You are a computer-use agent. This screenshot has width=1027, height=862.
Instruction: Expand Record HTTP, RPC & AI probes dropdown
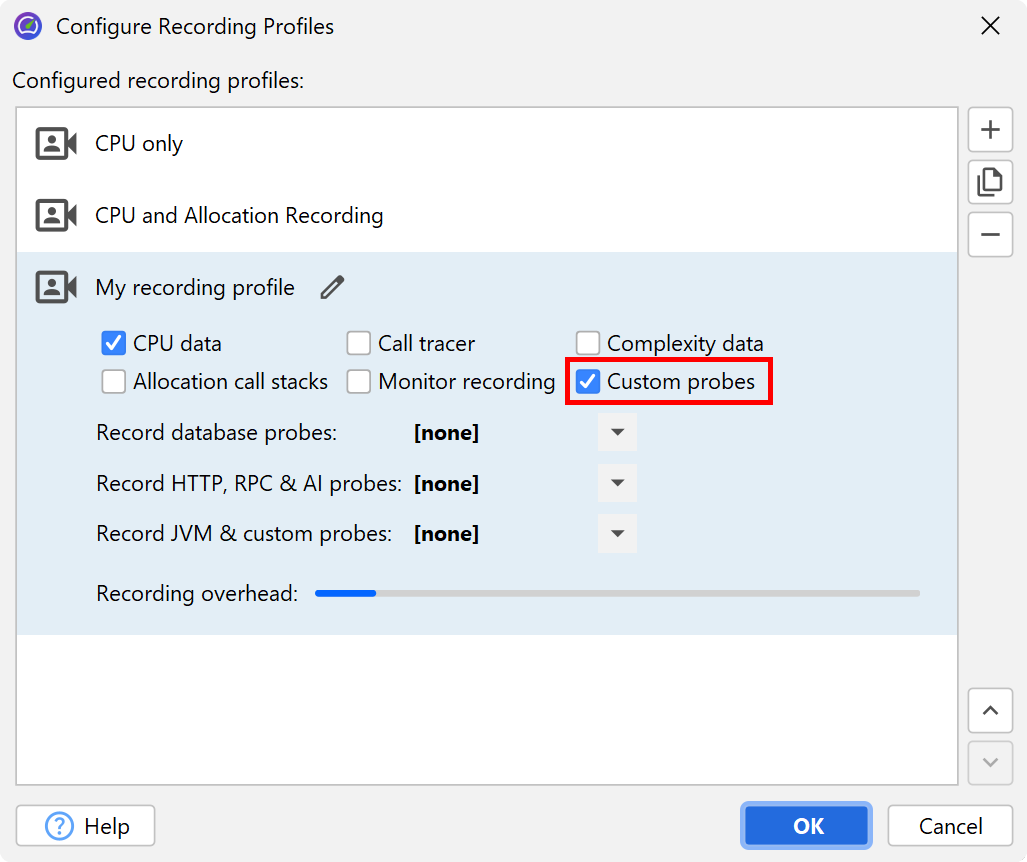[617, 484]
